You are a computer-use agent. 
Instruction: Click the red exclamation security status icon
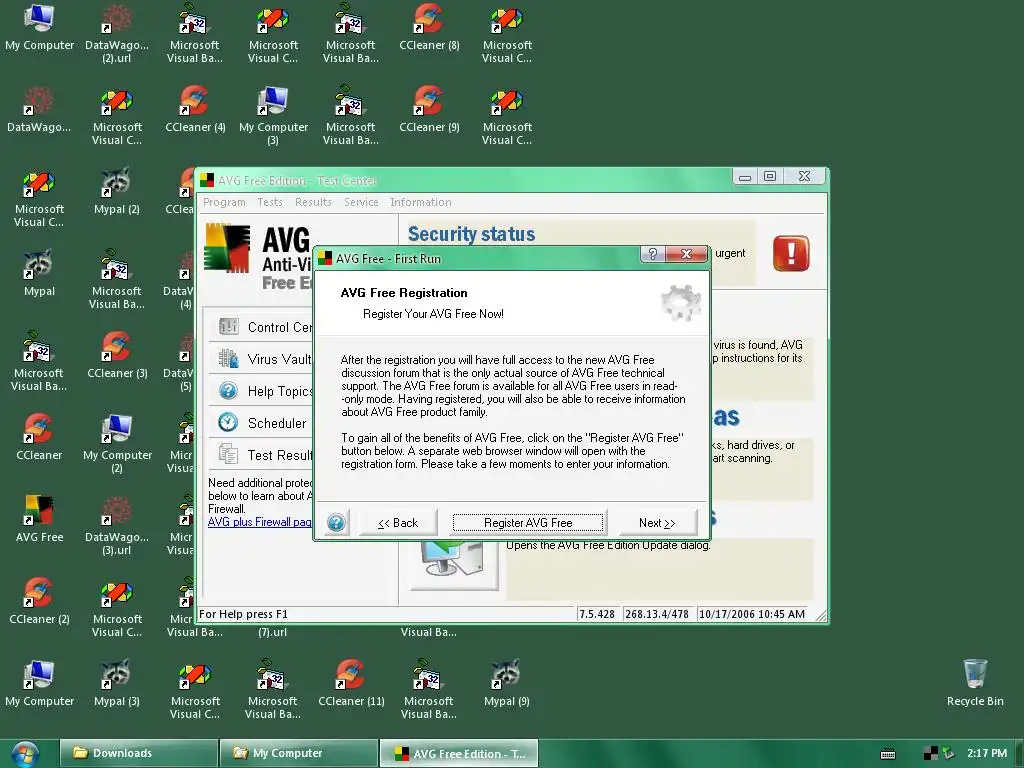pos(791,253)
